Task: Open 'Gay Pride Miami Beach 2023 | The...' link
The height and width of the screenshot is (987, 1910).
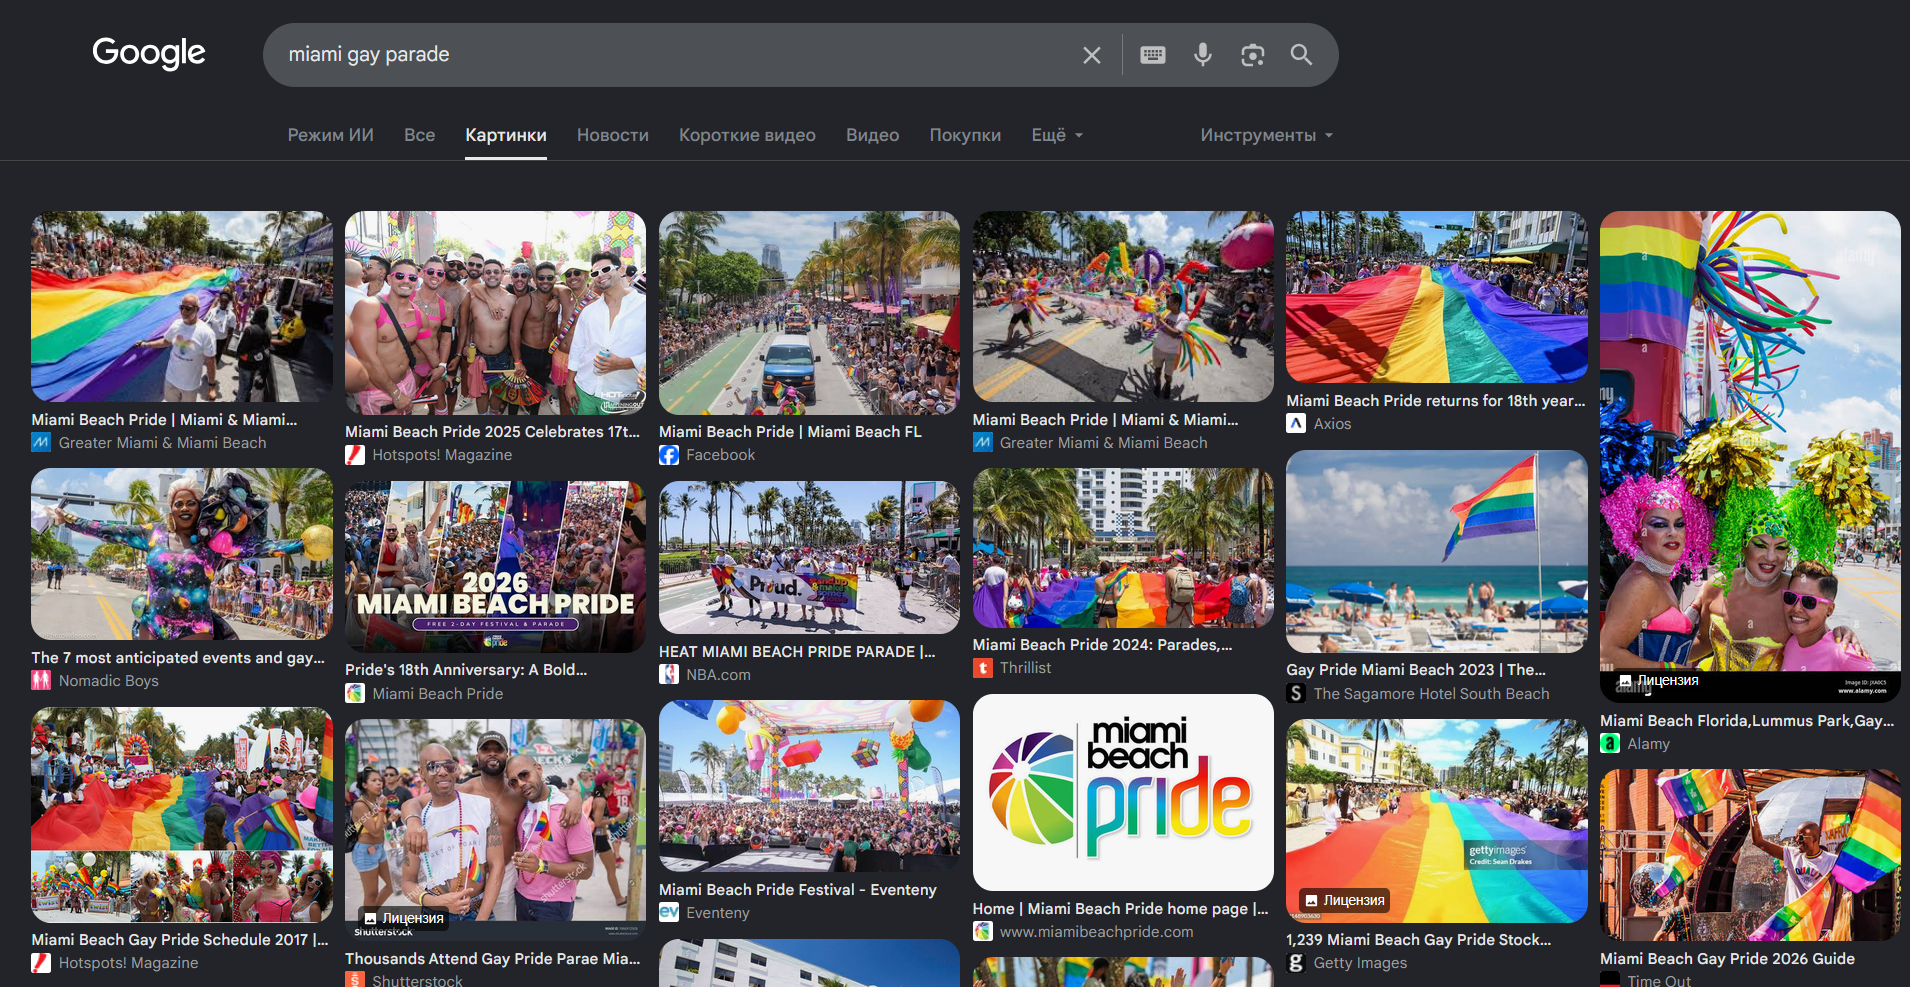Action: 1416,669
